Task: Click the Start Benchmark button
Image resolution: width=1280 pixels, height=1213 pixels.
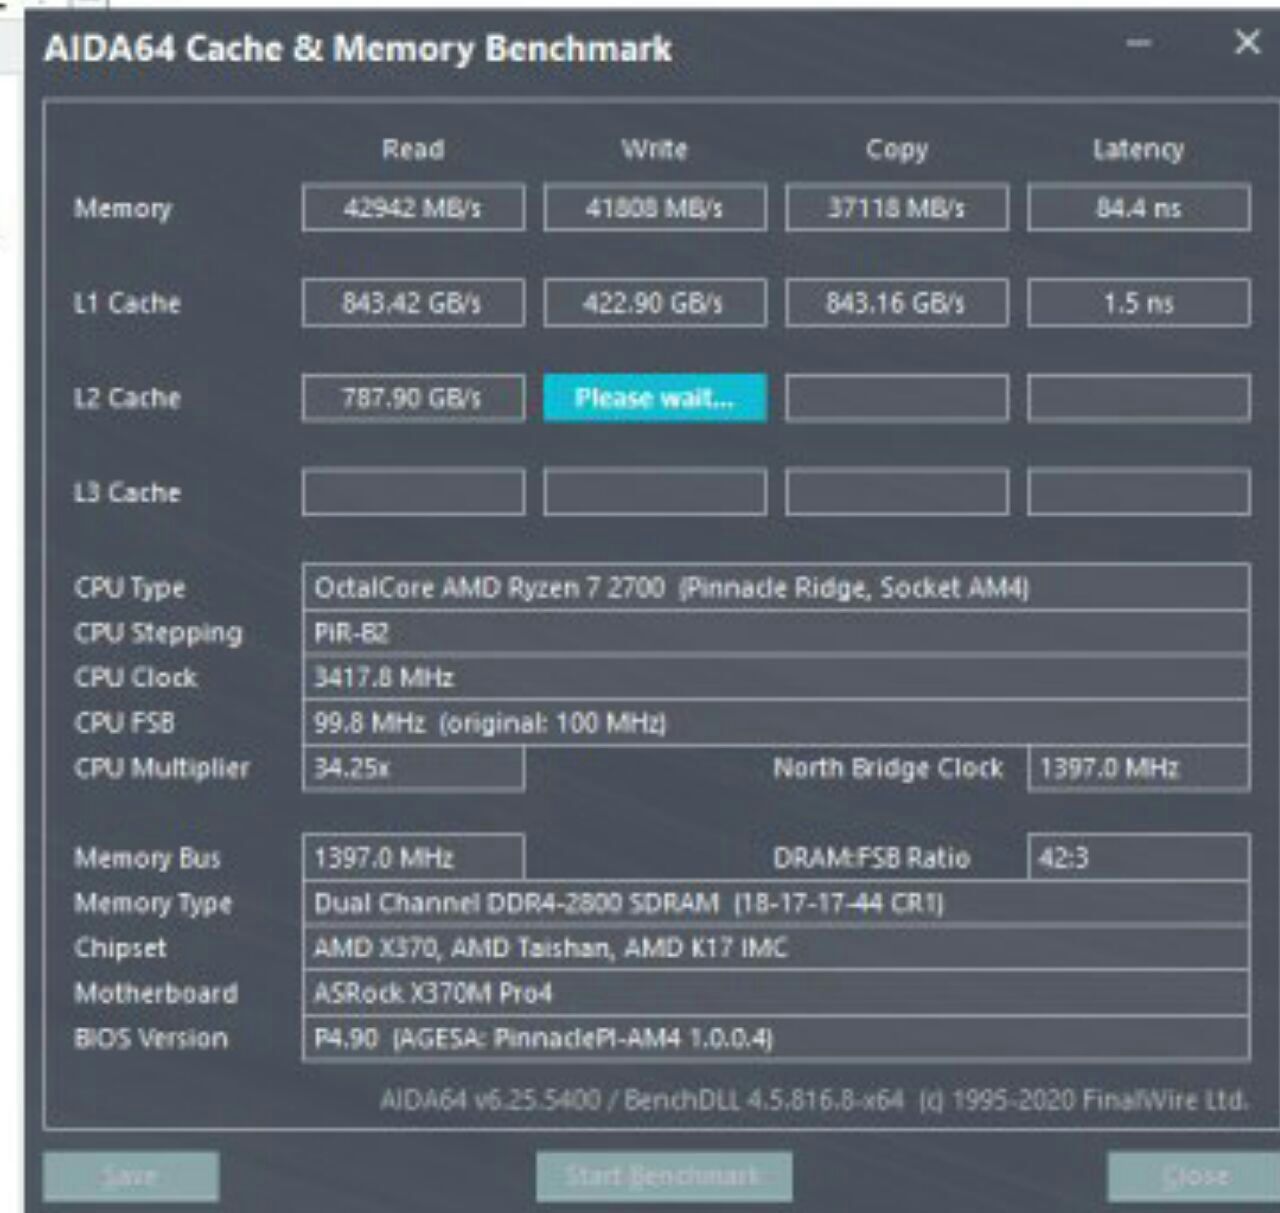Action: coord(664,1176)
